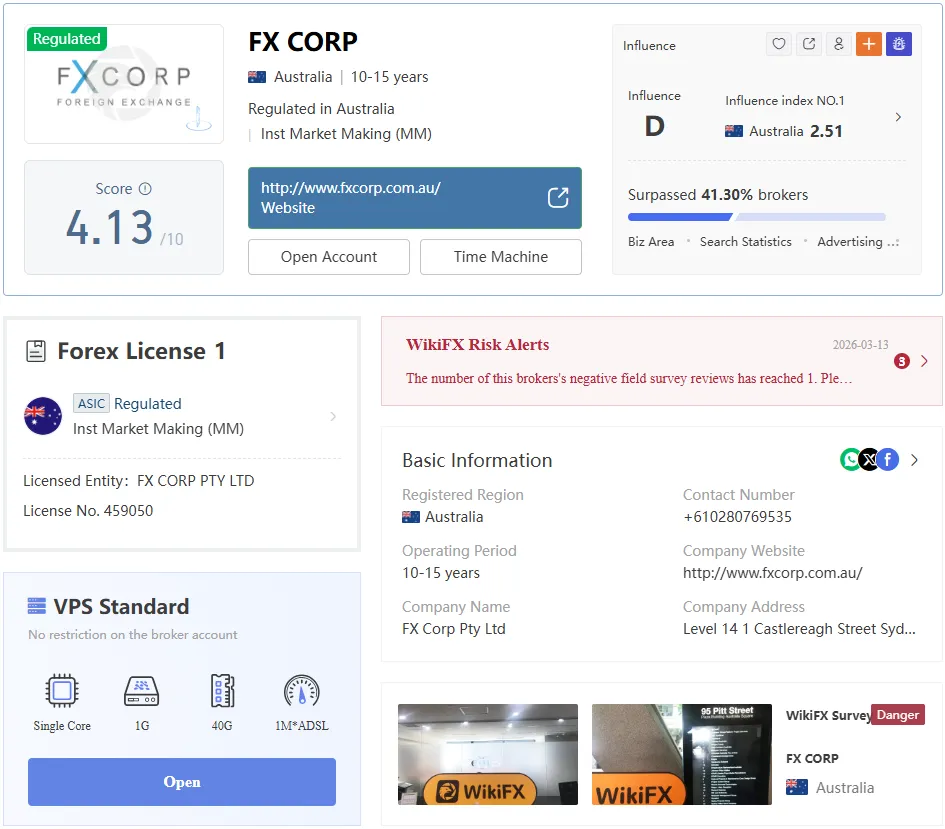The height and width of the screenshot is (829, 945).
Task: Expand the WikiFX Risk Alerts chevron
Action: pyautogui.click(x=925, y=361)
